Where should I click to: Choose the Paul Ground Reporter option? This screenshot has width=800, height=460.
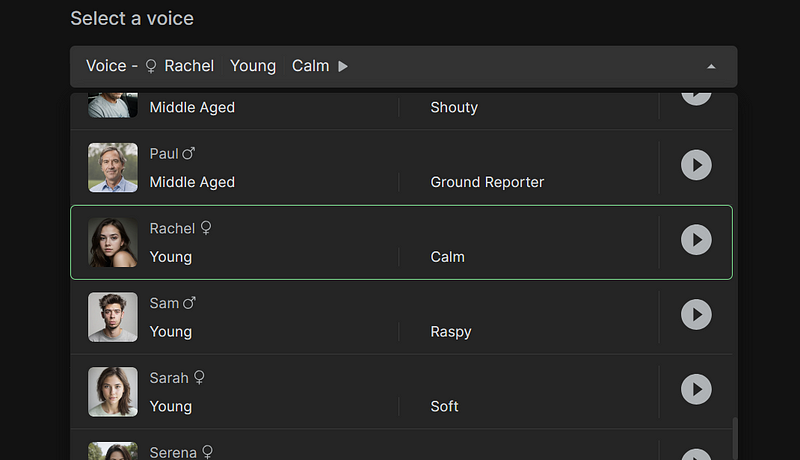point(402,167)
